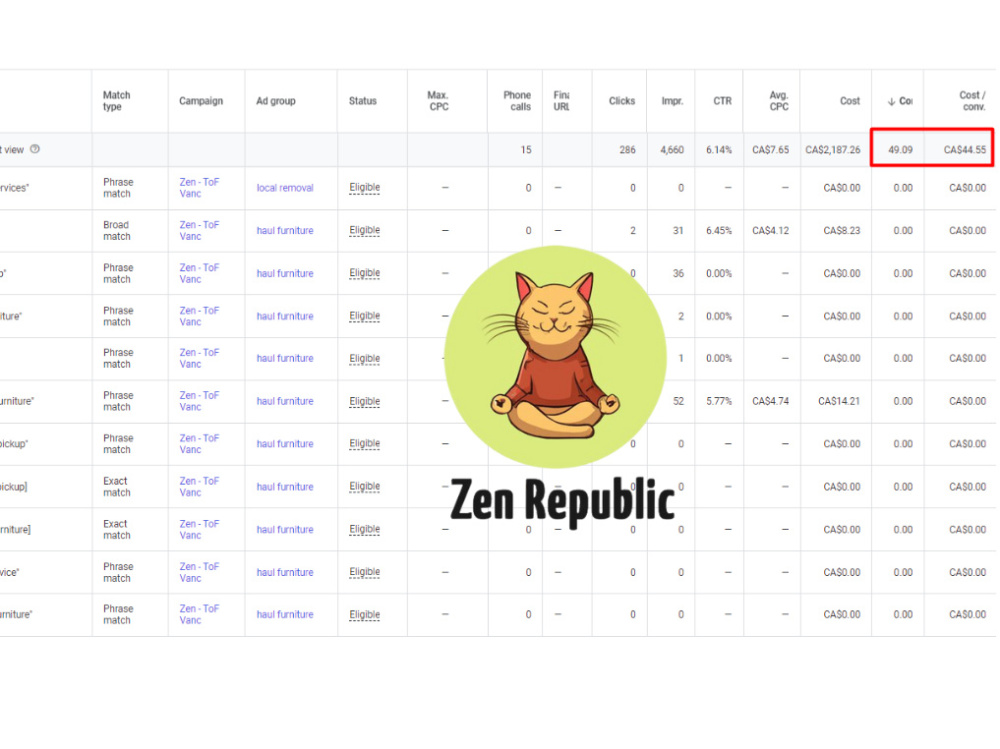Click Eligible status in Broad match row

point(365,230)
